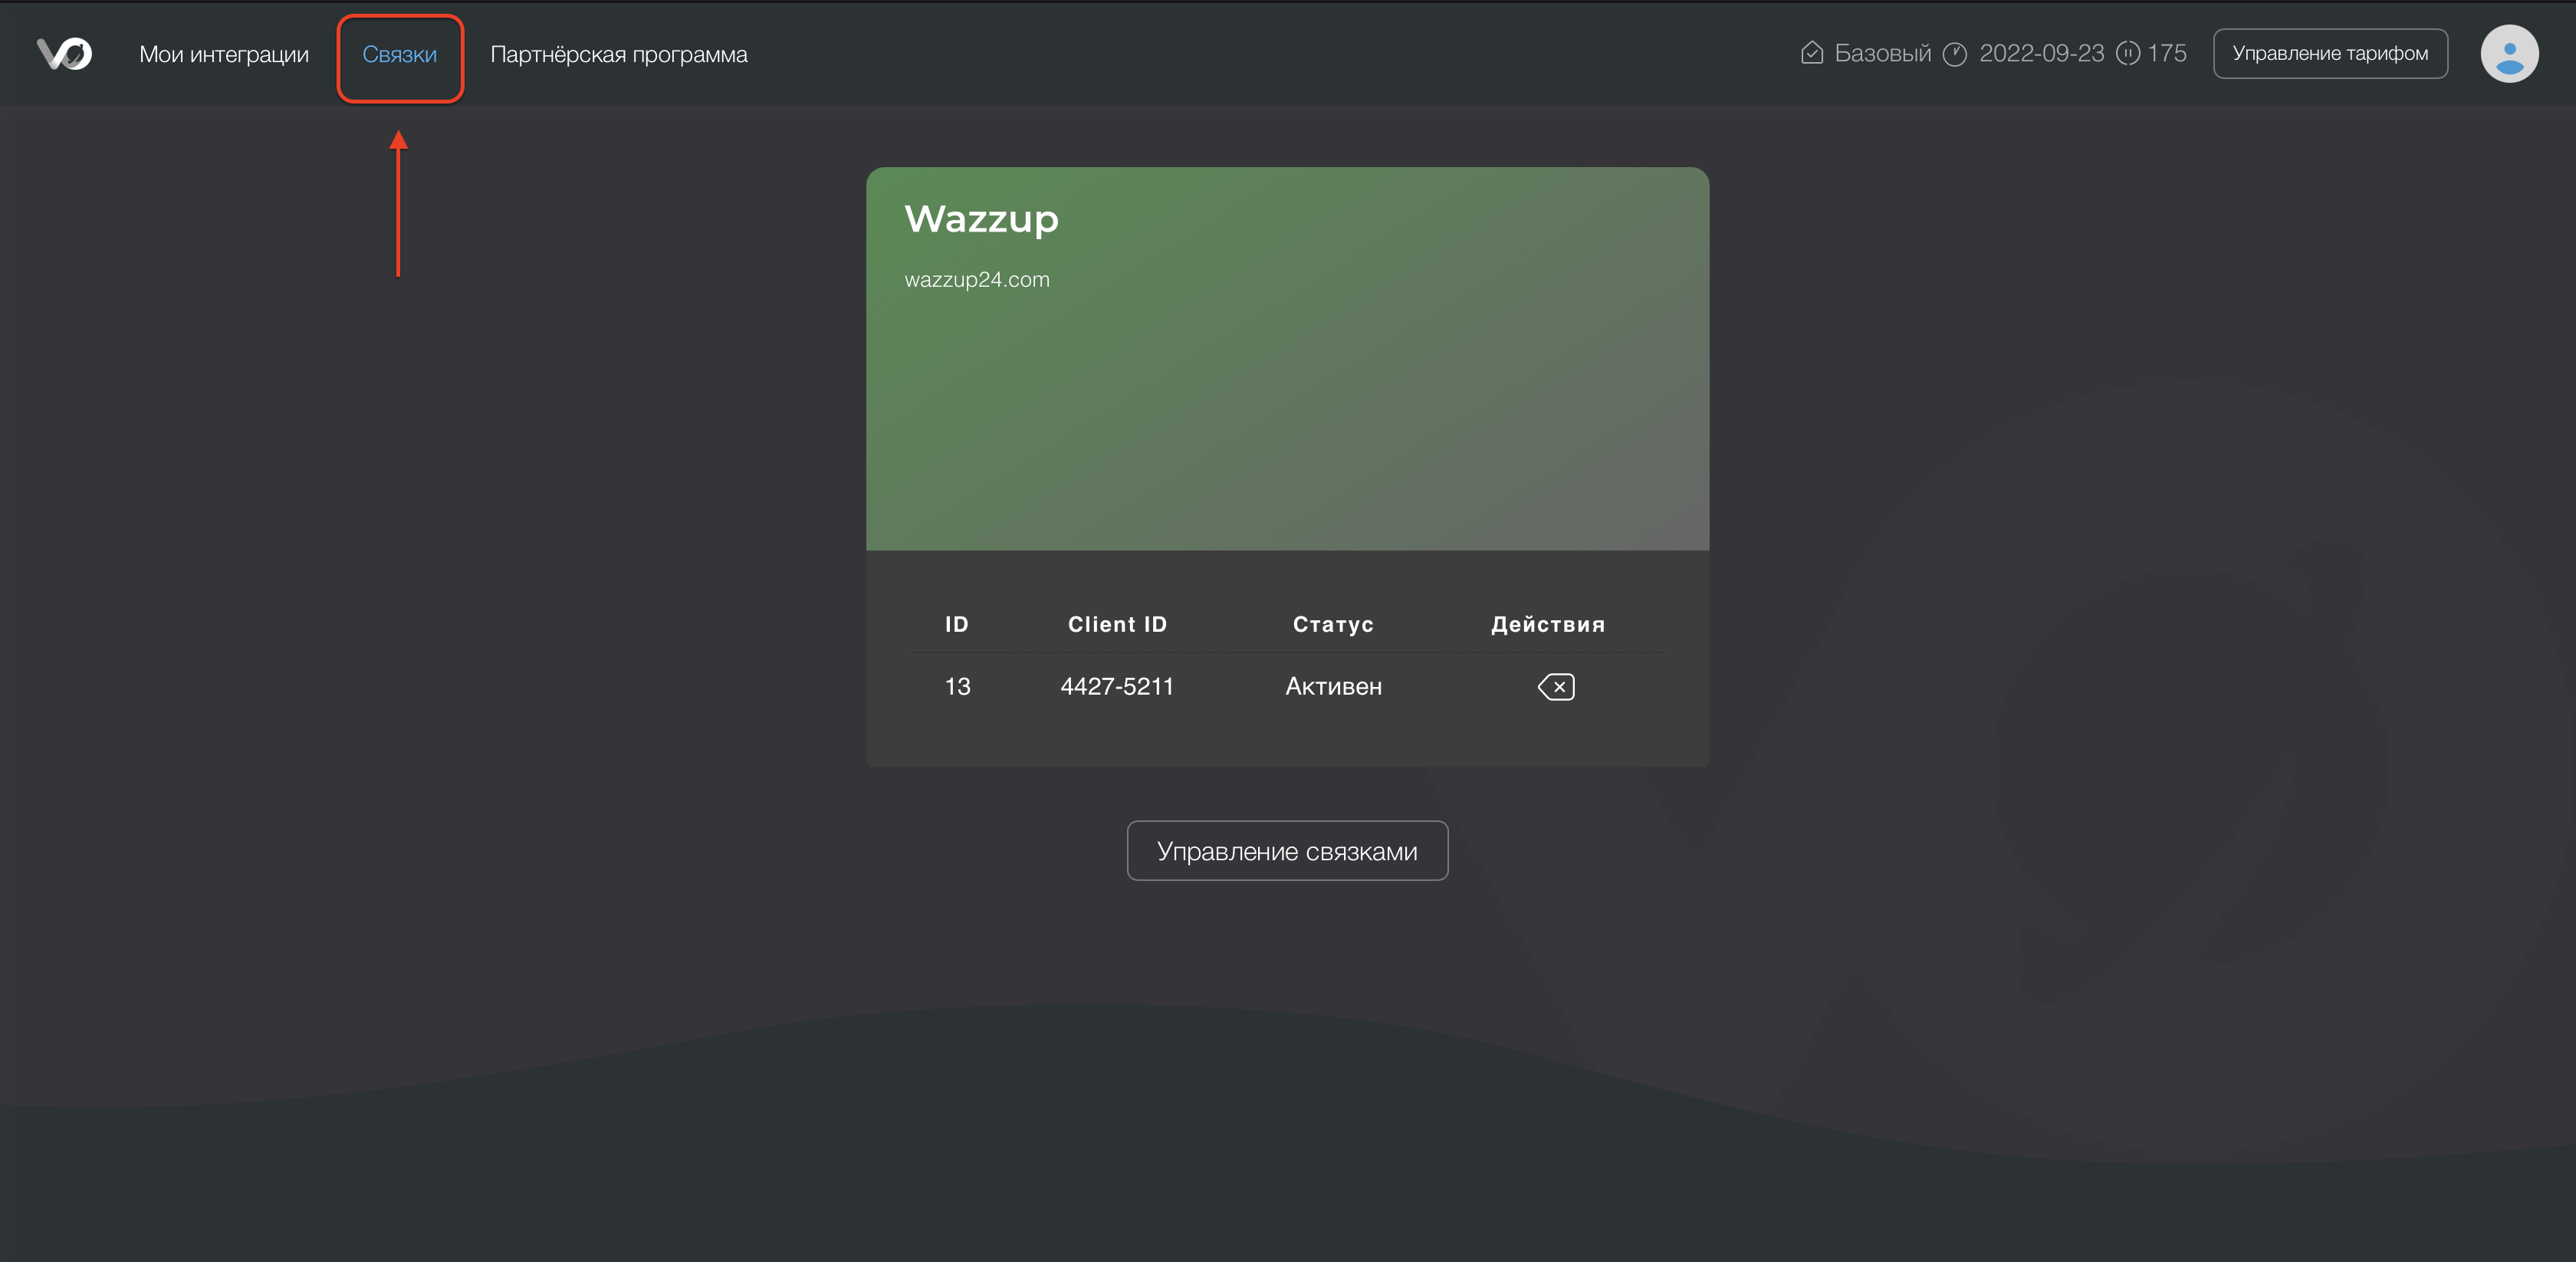Viewport: 2576px width, 1262px height.
Task: Click the Wazzup card title
Action: click(981, 219)
